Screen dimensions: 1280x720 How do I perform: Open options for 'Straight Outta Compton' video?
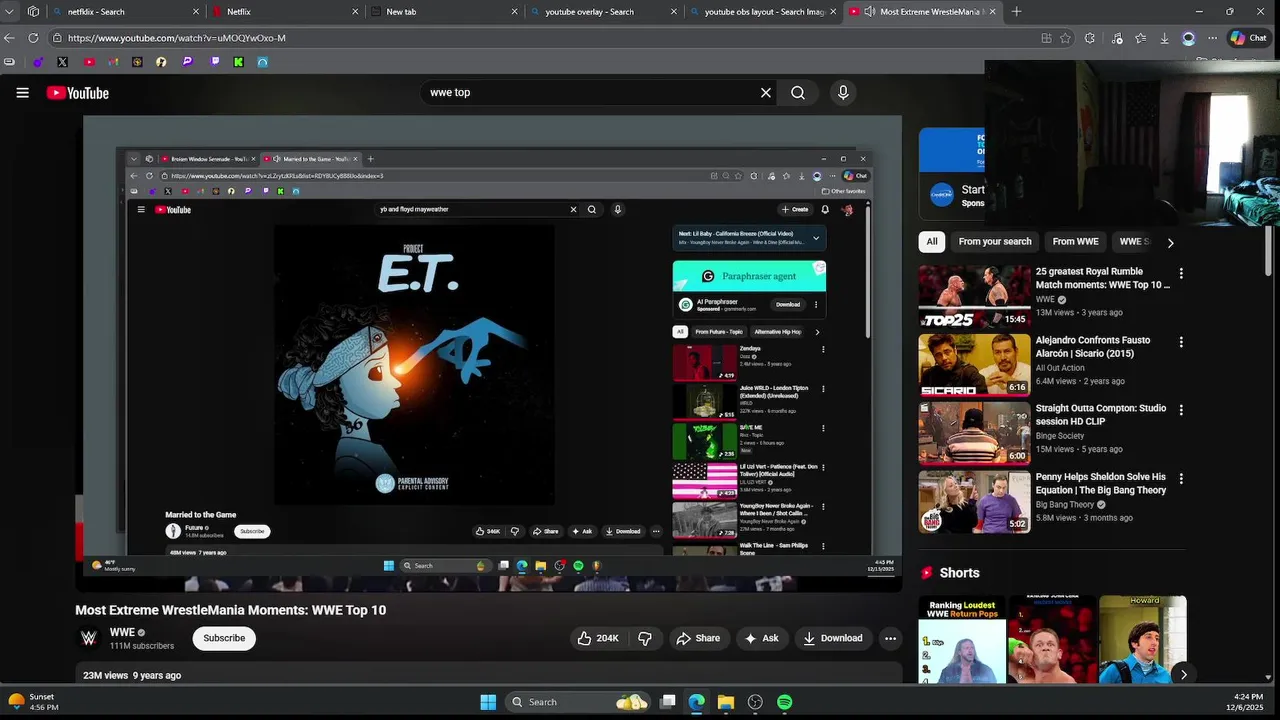click(x=1181, y=410)
